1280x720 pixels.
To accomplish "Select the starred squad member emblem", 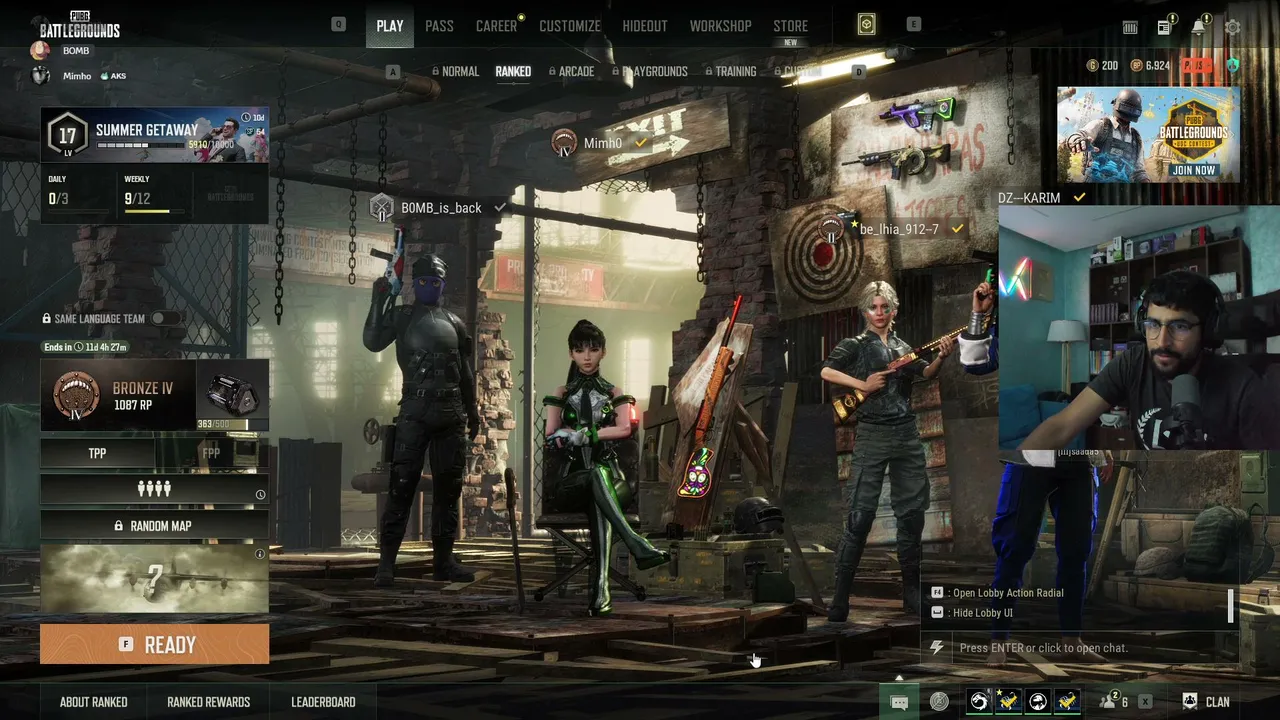I will click(x=1008, y=702).
